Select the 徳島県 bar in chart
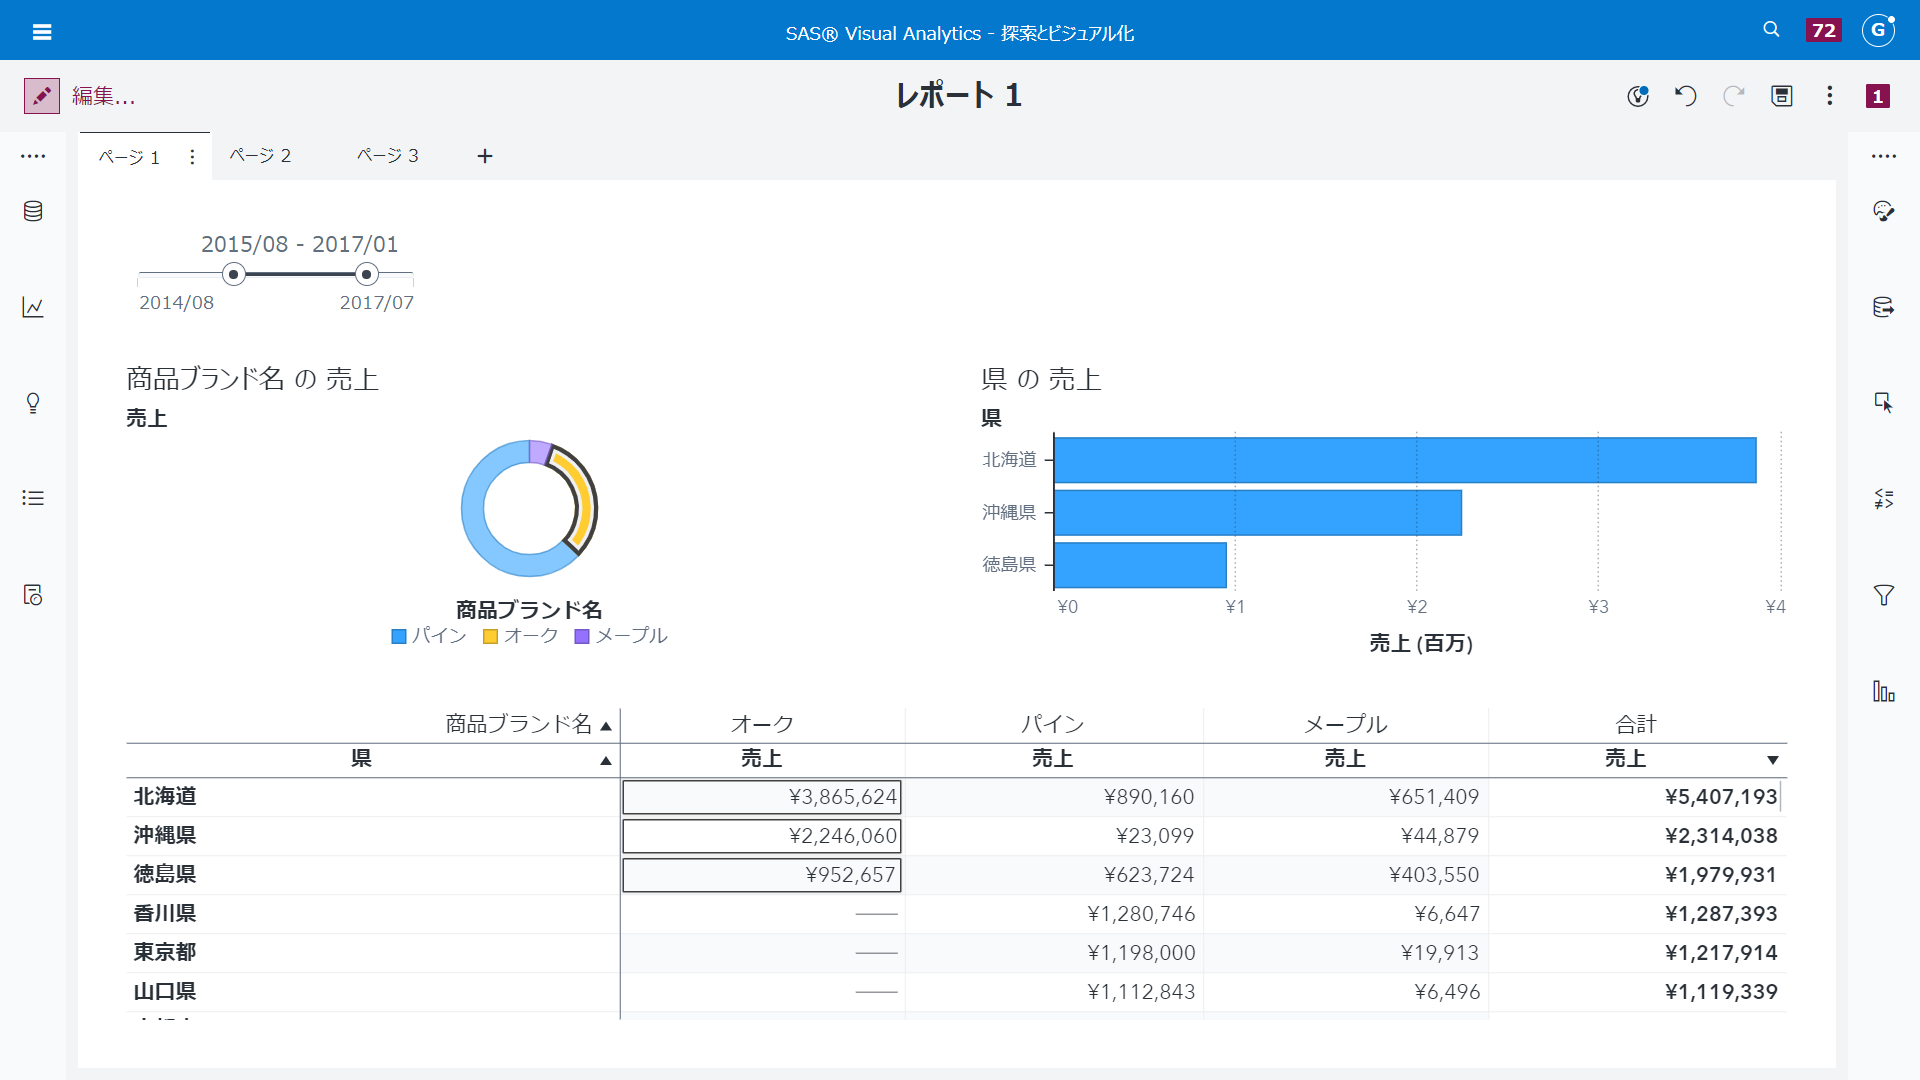The height and width of the screenshot is (1080, 1920). [1140, 565]
